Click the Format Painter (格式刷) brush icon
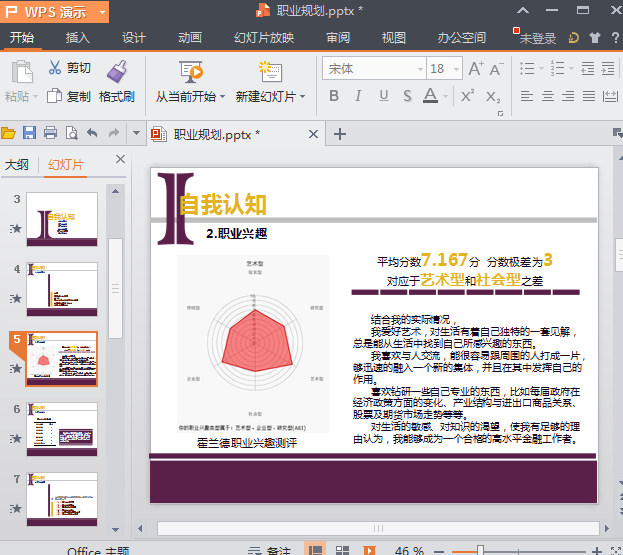623x555 pixels. (x=117, y=72)
